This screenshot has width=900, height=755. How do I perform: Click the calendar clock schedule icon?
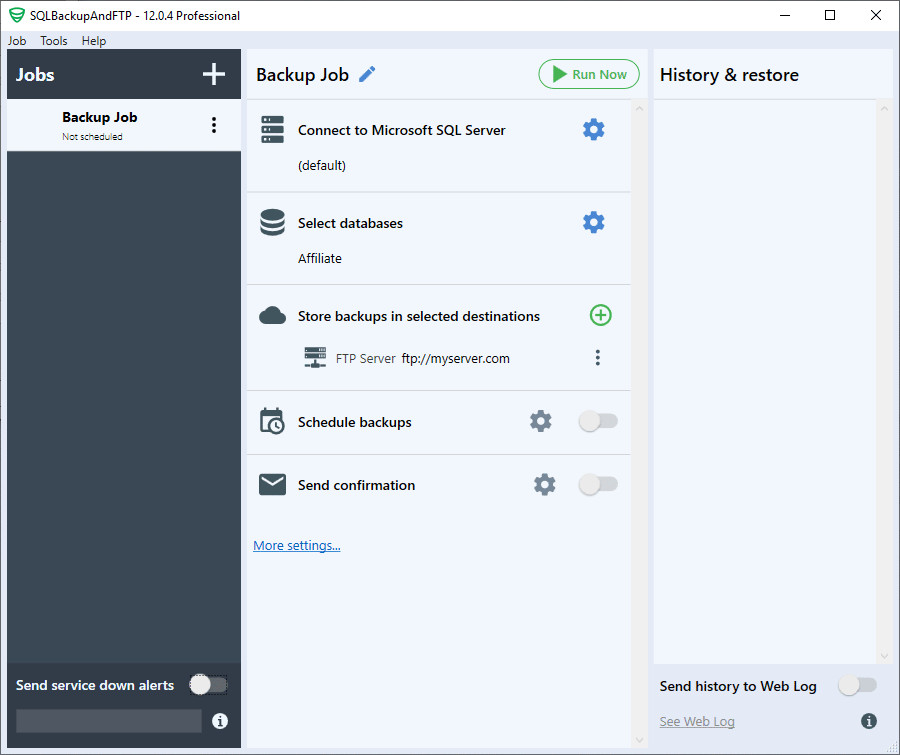pyautogui.click(x=271, y=421)
